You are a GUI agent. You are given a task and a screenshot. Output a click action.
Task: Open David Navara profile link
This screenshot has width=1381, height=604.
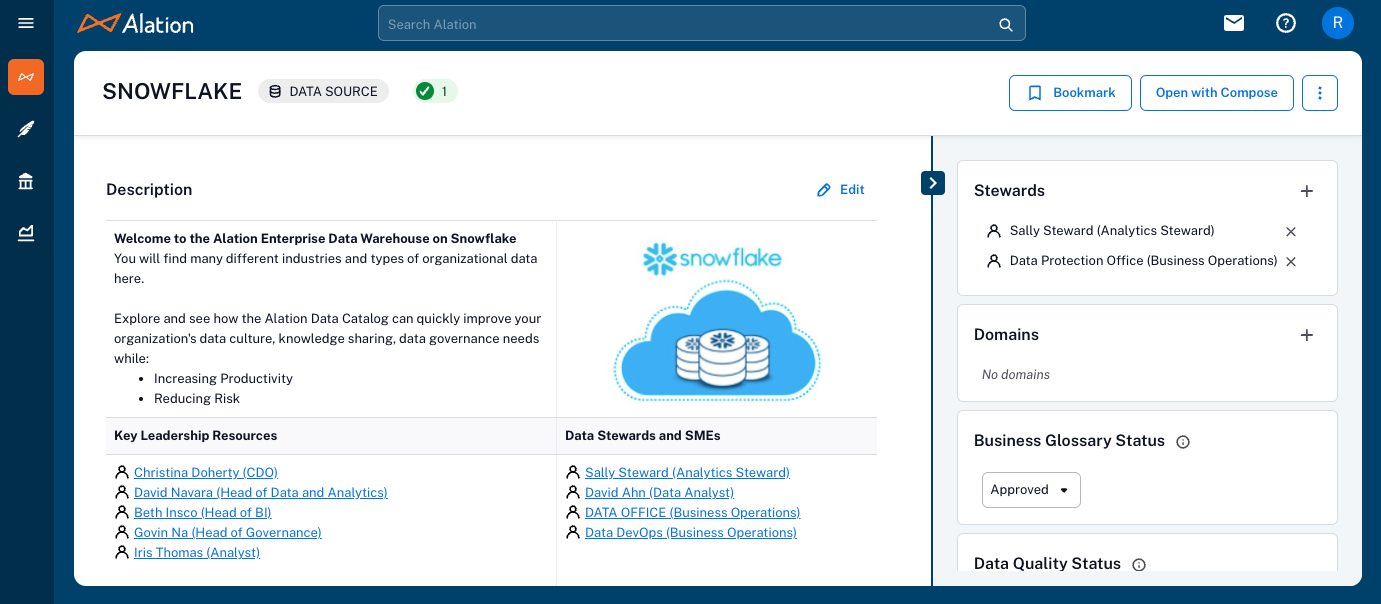261,493
